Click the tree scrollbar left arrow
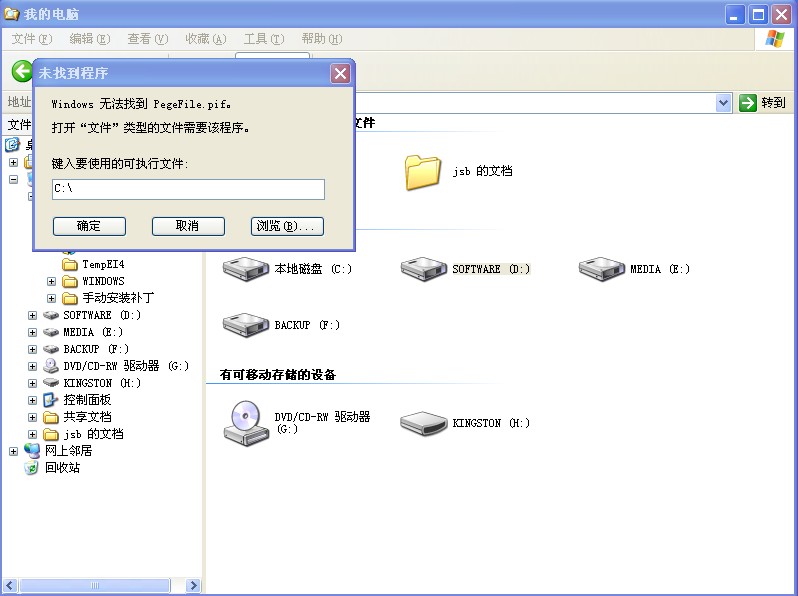The image size is (798, 596). tap(10, 585)
